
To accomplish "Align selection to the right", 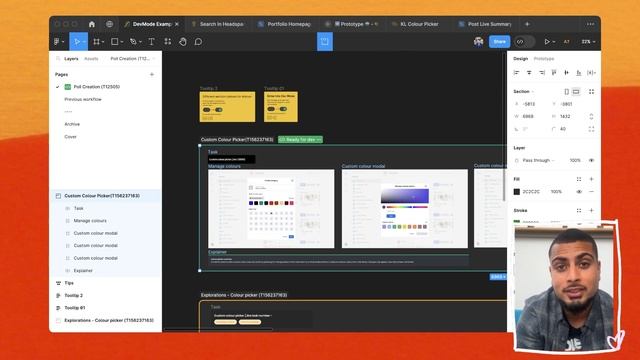I will pos(542,73).
